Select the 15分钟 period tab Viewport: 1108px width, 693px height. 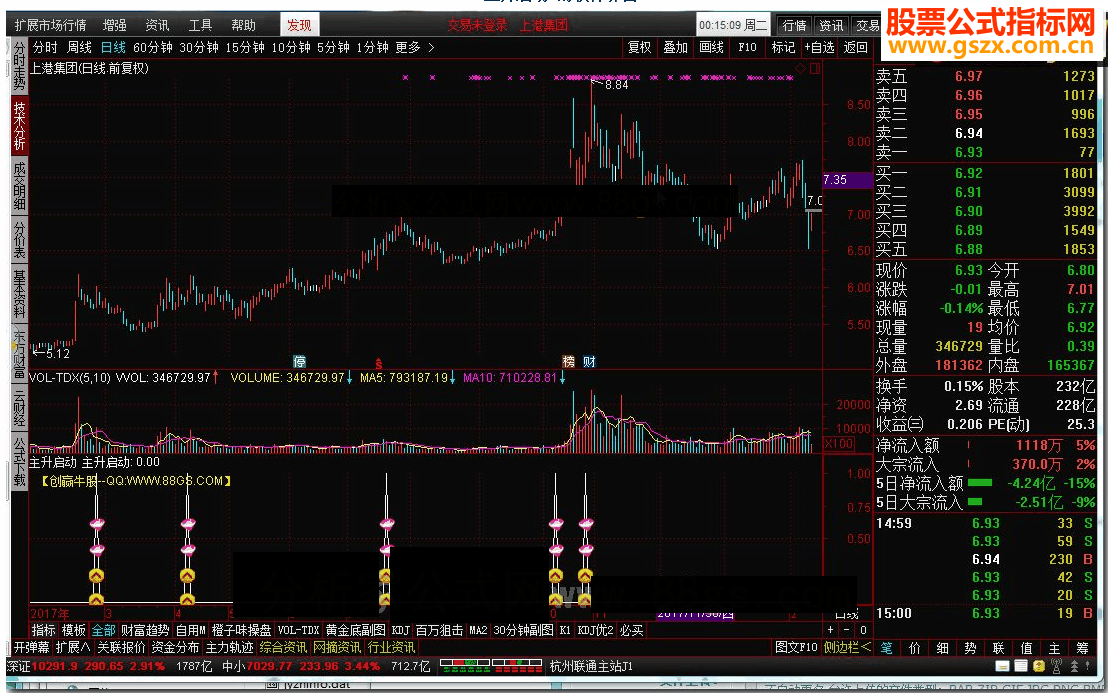244,47
